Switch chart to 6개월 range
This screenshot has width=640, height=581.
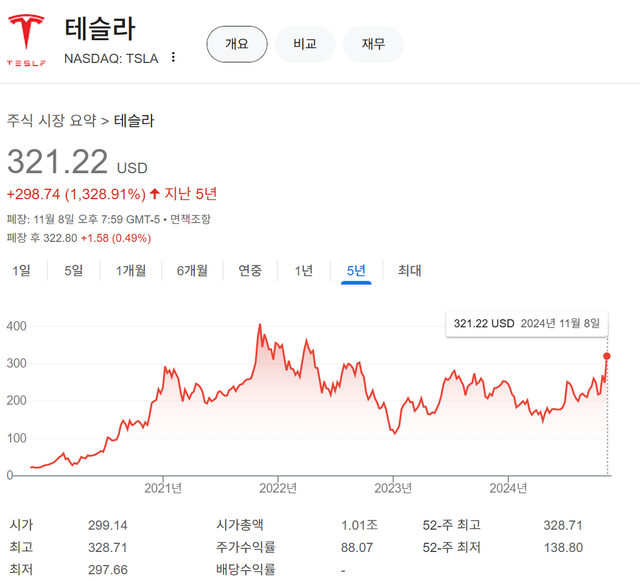tap(192, 270)
